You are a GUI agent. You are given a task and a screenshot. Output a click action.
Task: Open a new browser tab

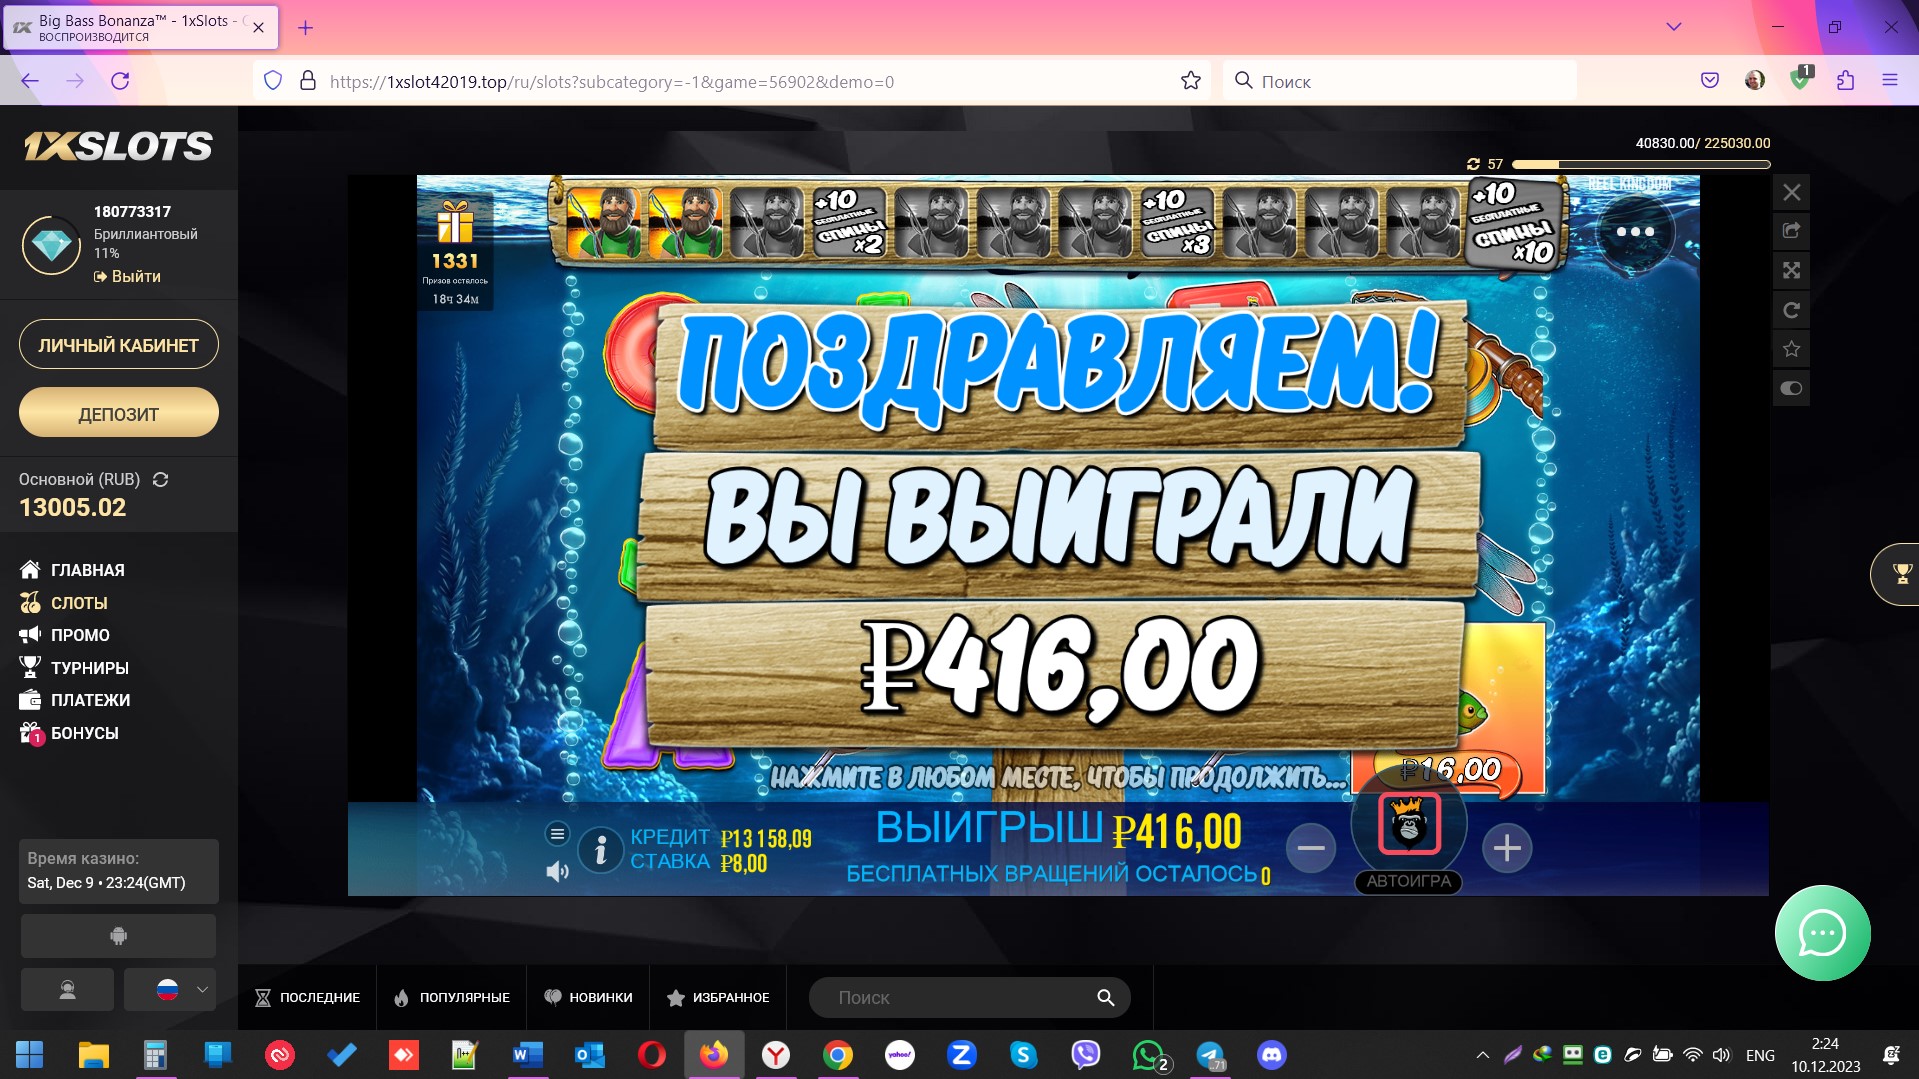[x=306, y=28]
